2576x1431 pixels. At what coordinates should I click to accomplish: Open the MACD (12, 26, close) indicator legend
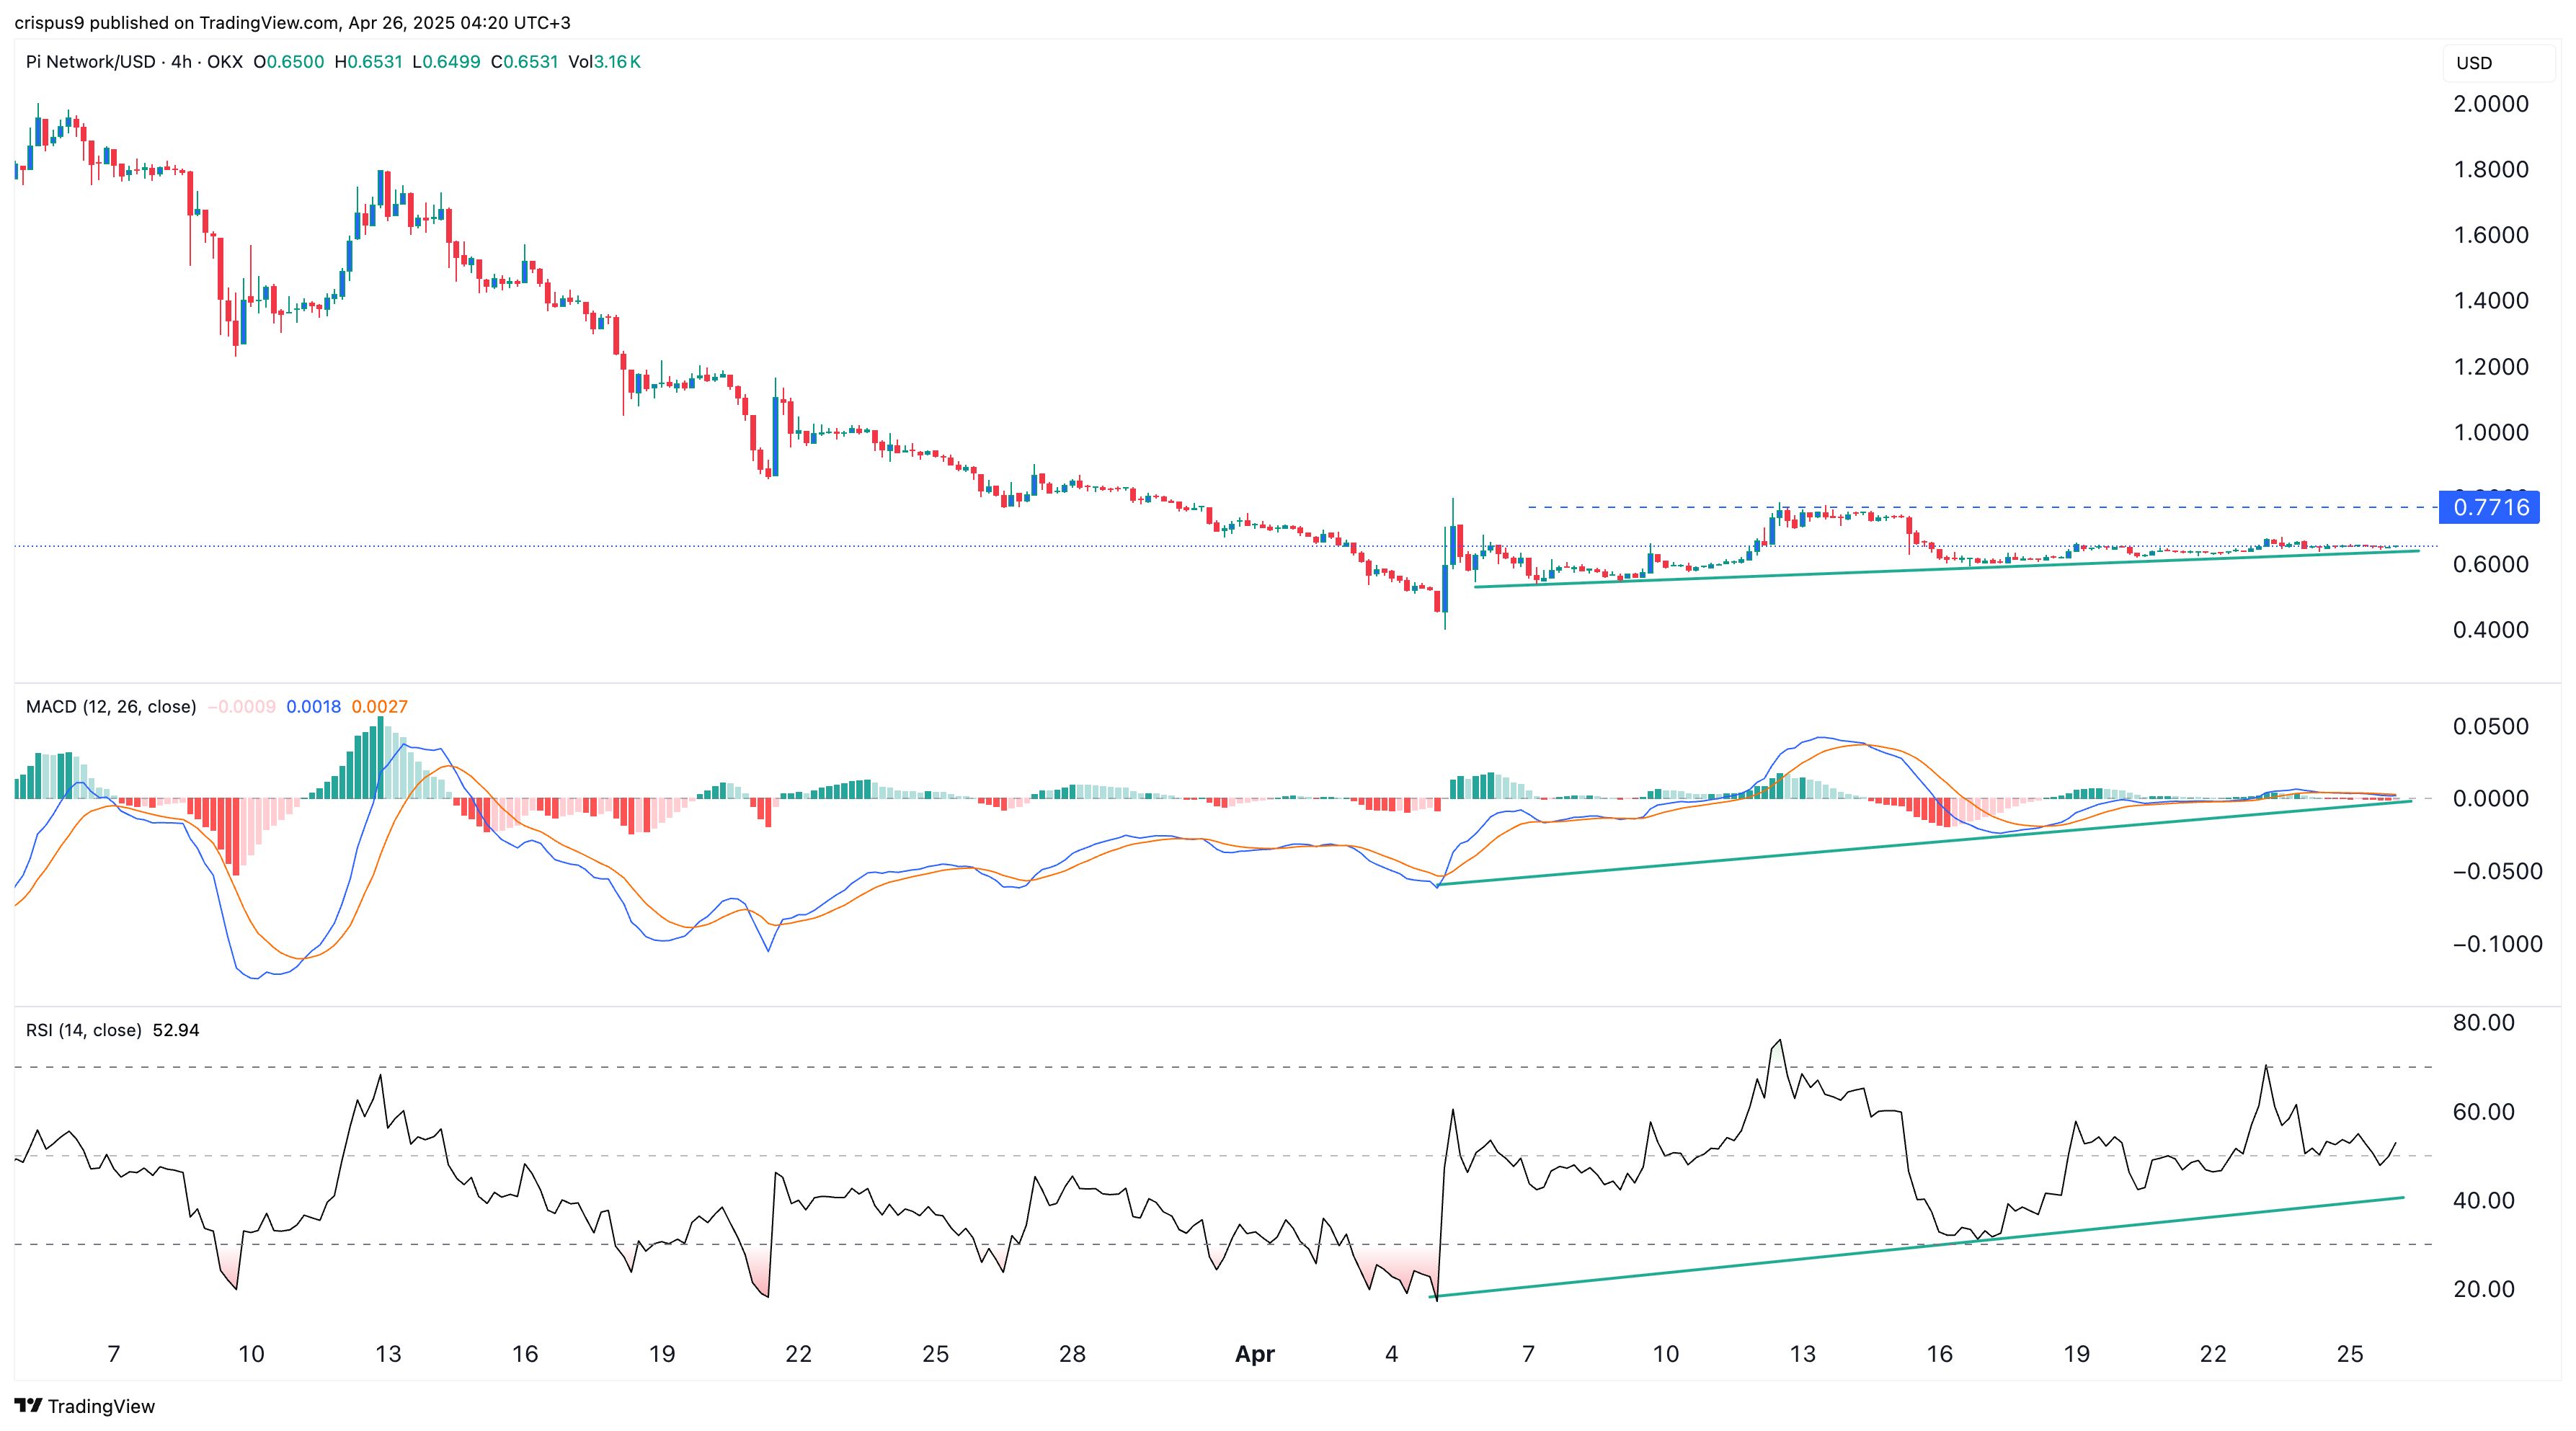[111, 707]
